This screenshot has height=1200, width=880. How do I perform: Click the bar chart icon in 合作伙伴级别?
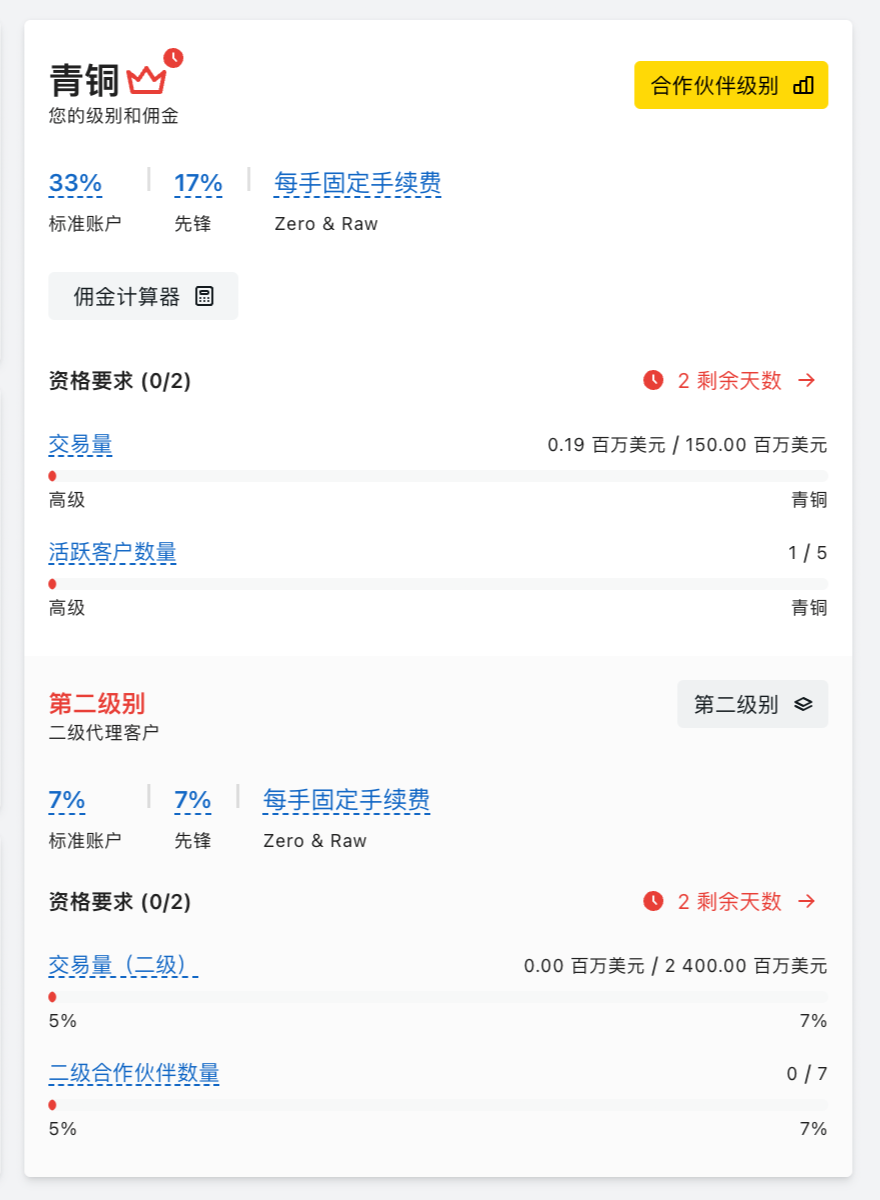[x=803, y=85]
